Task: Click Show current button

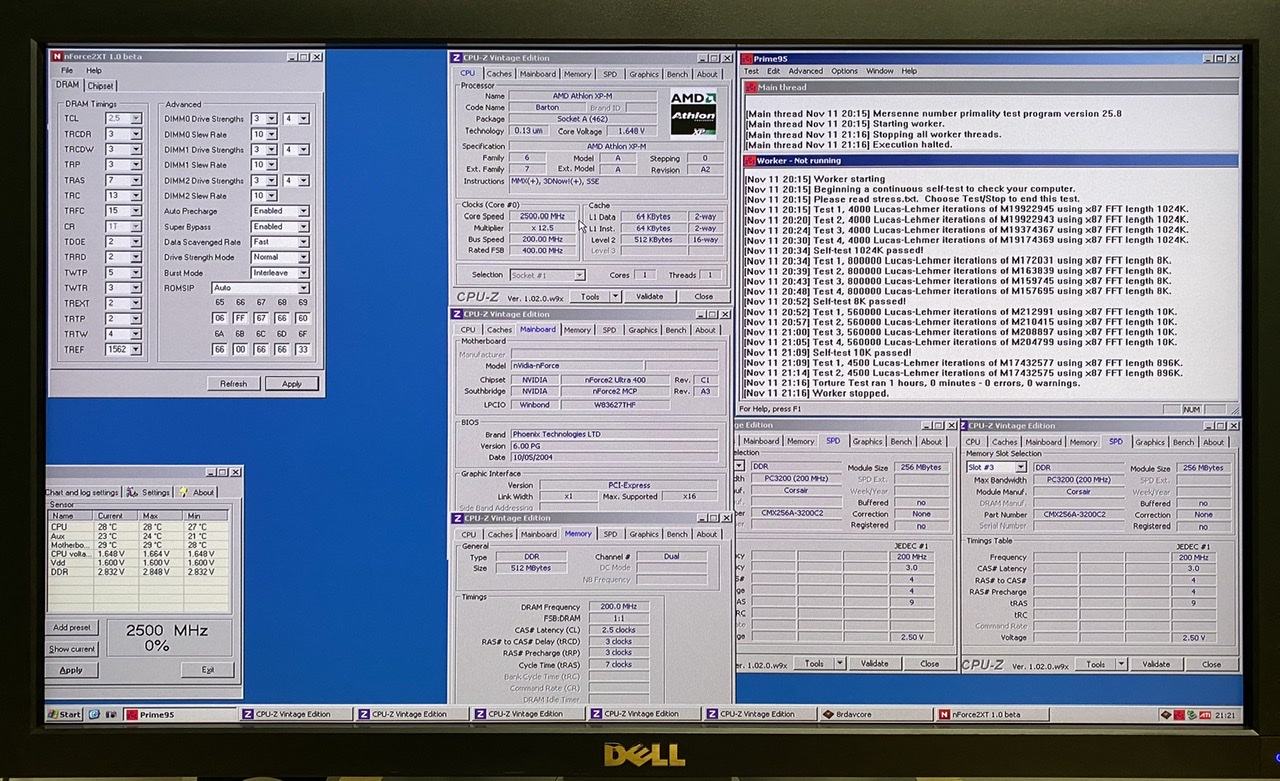Action: click(x=72, y=649)
